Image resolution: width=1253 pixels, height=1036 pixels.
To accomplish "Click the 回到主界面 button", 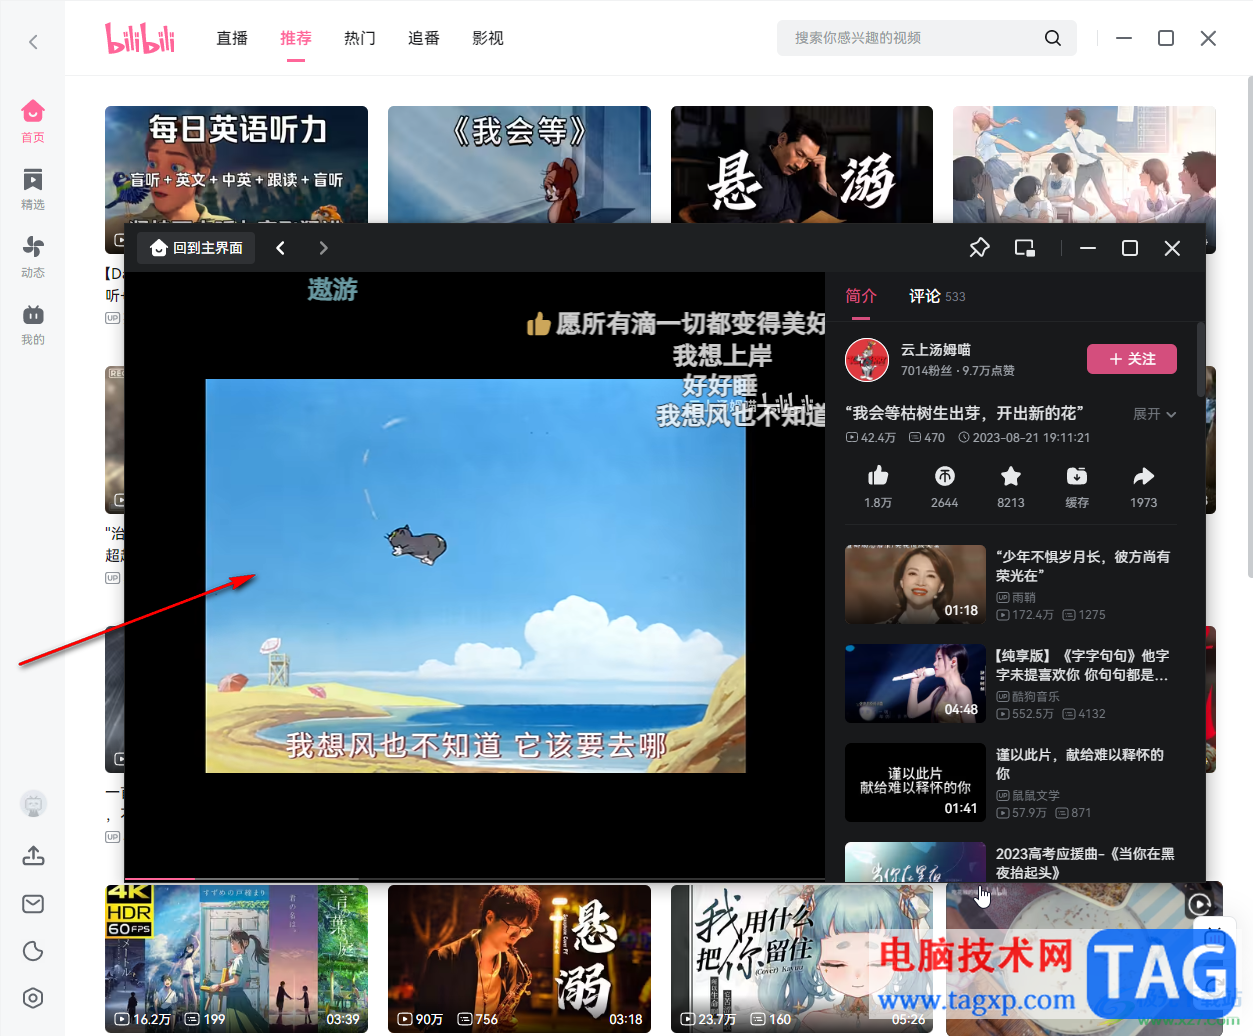I will click(x=196, y=248).
